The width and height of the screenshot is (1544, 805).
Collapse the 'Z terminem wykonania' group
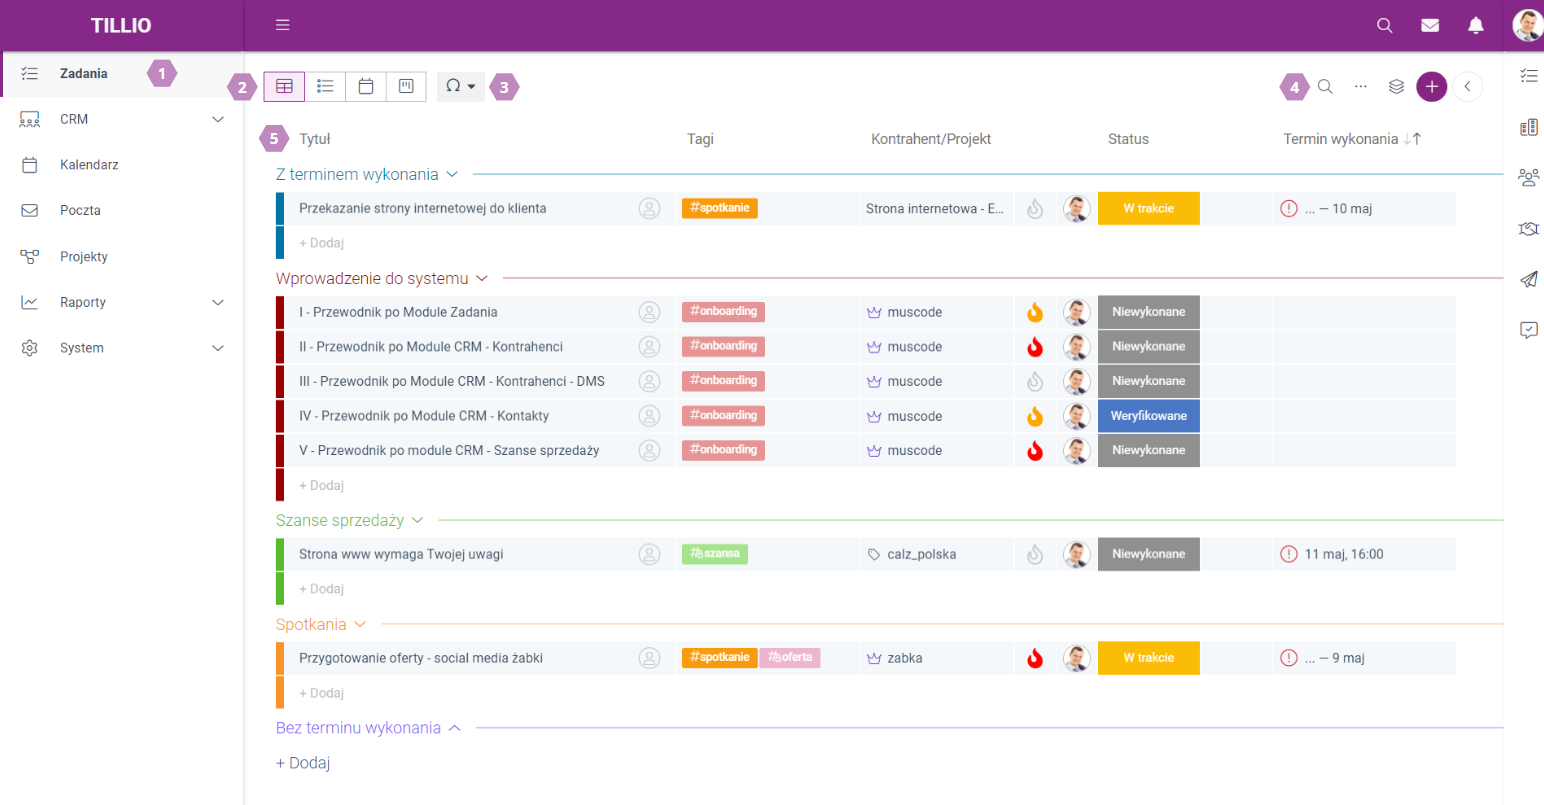pyautogui.click(x=451, y=174)
